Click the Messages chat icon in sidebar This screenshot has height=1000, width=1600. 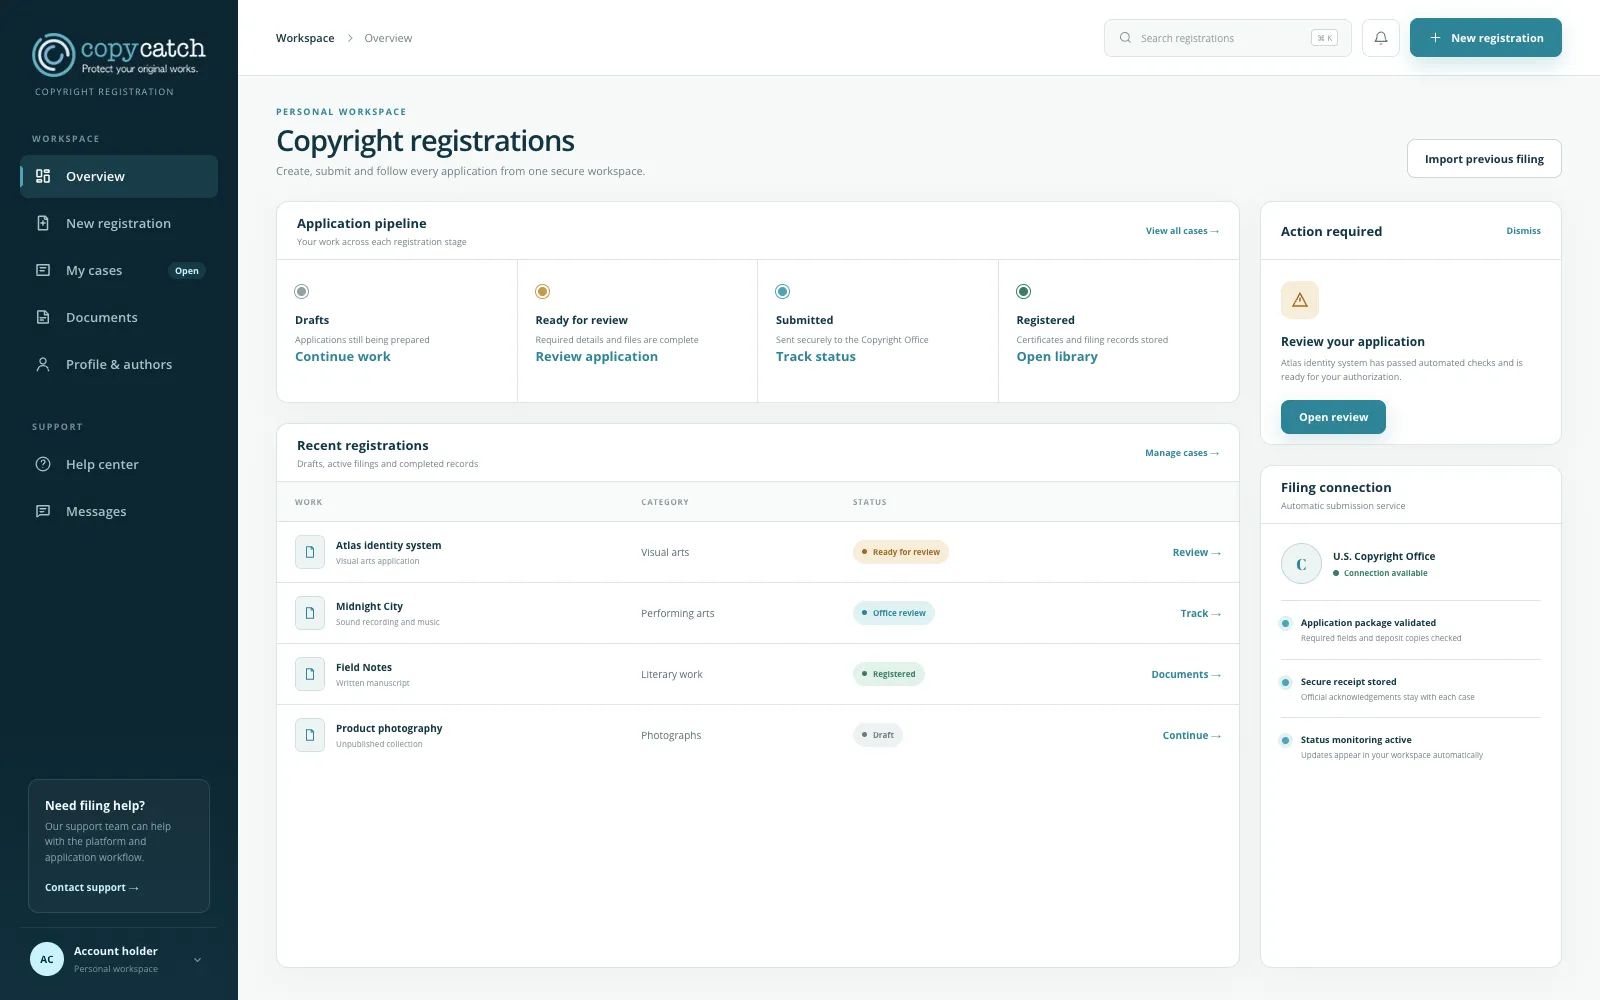pyautogui.click(x=43, y=511)
